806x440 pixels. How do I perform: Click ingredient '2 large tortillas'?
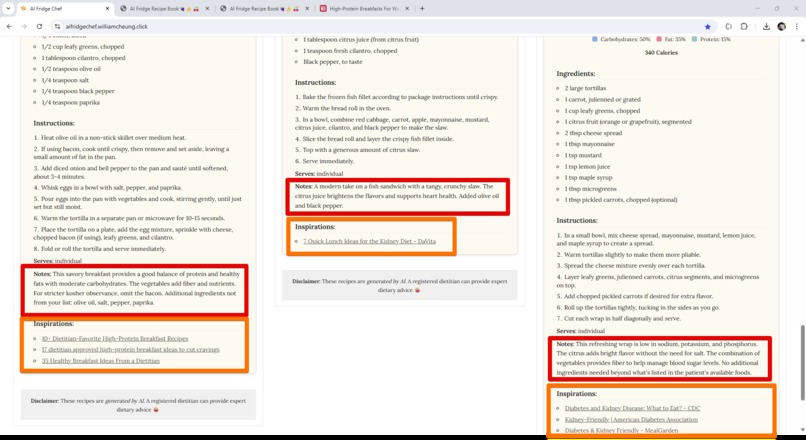click(x=585, y=88)
